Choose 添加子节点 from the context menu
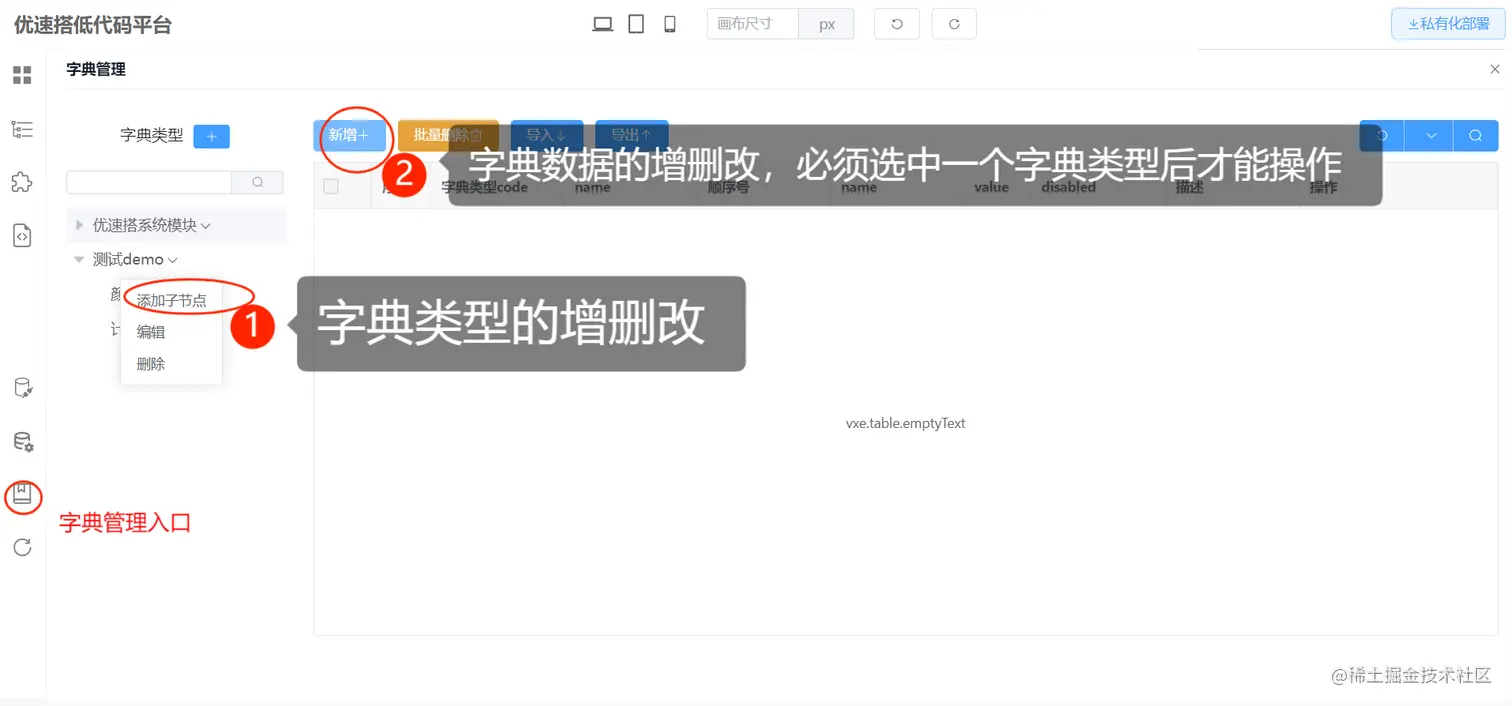This screenshot has width=1512, height=706. [172, 299]
